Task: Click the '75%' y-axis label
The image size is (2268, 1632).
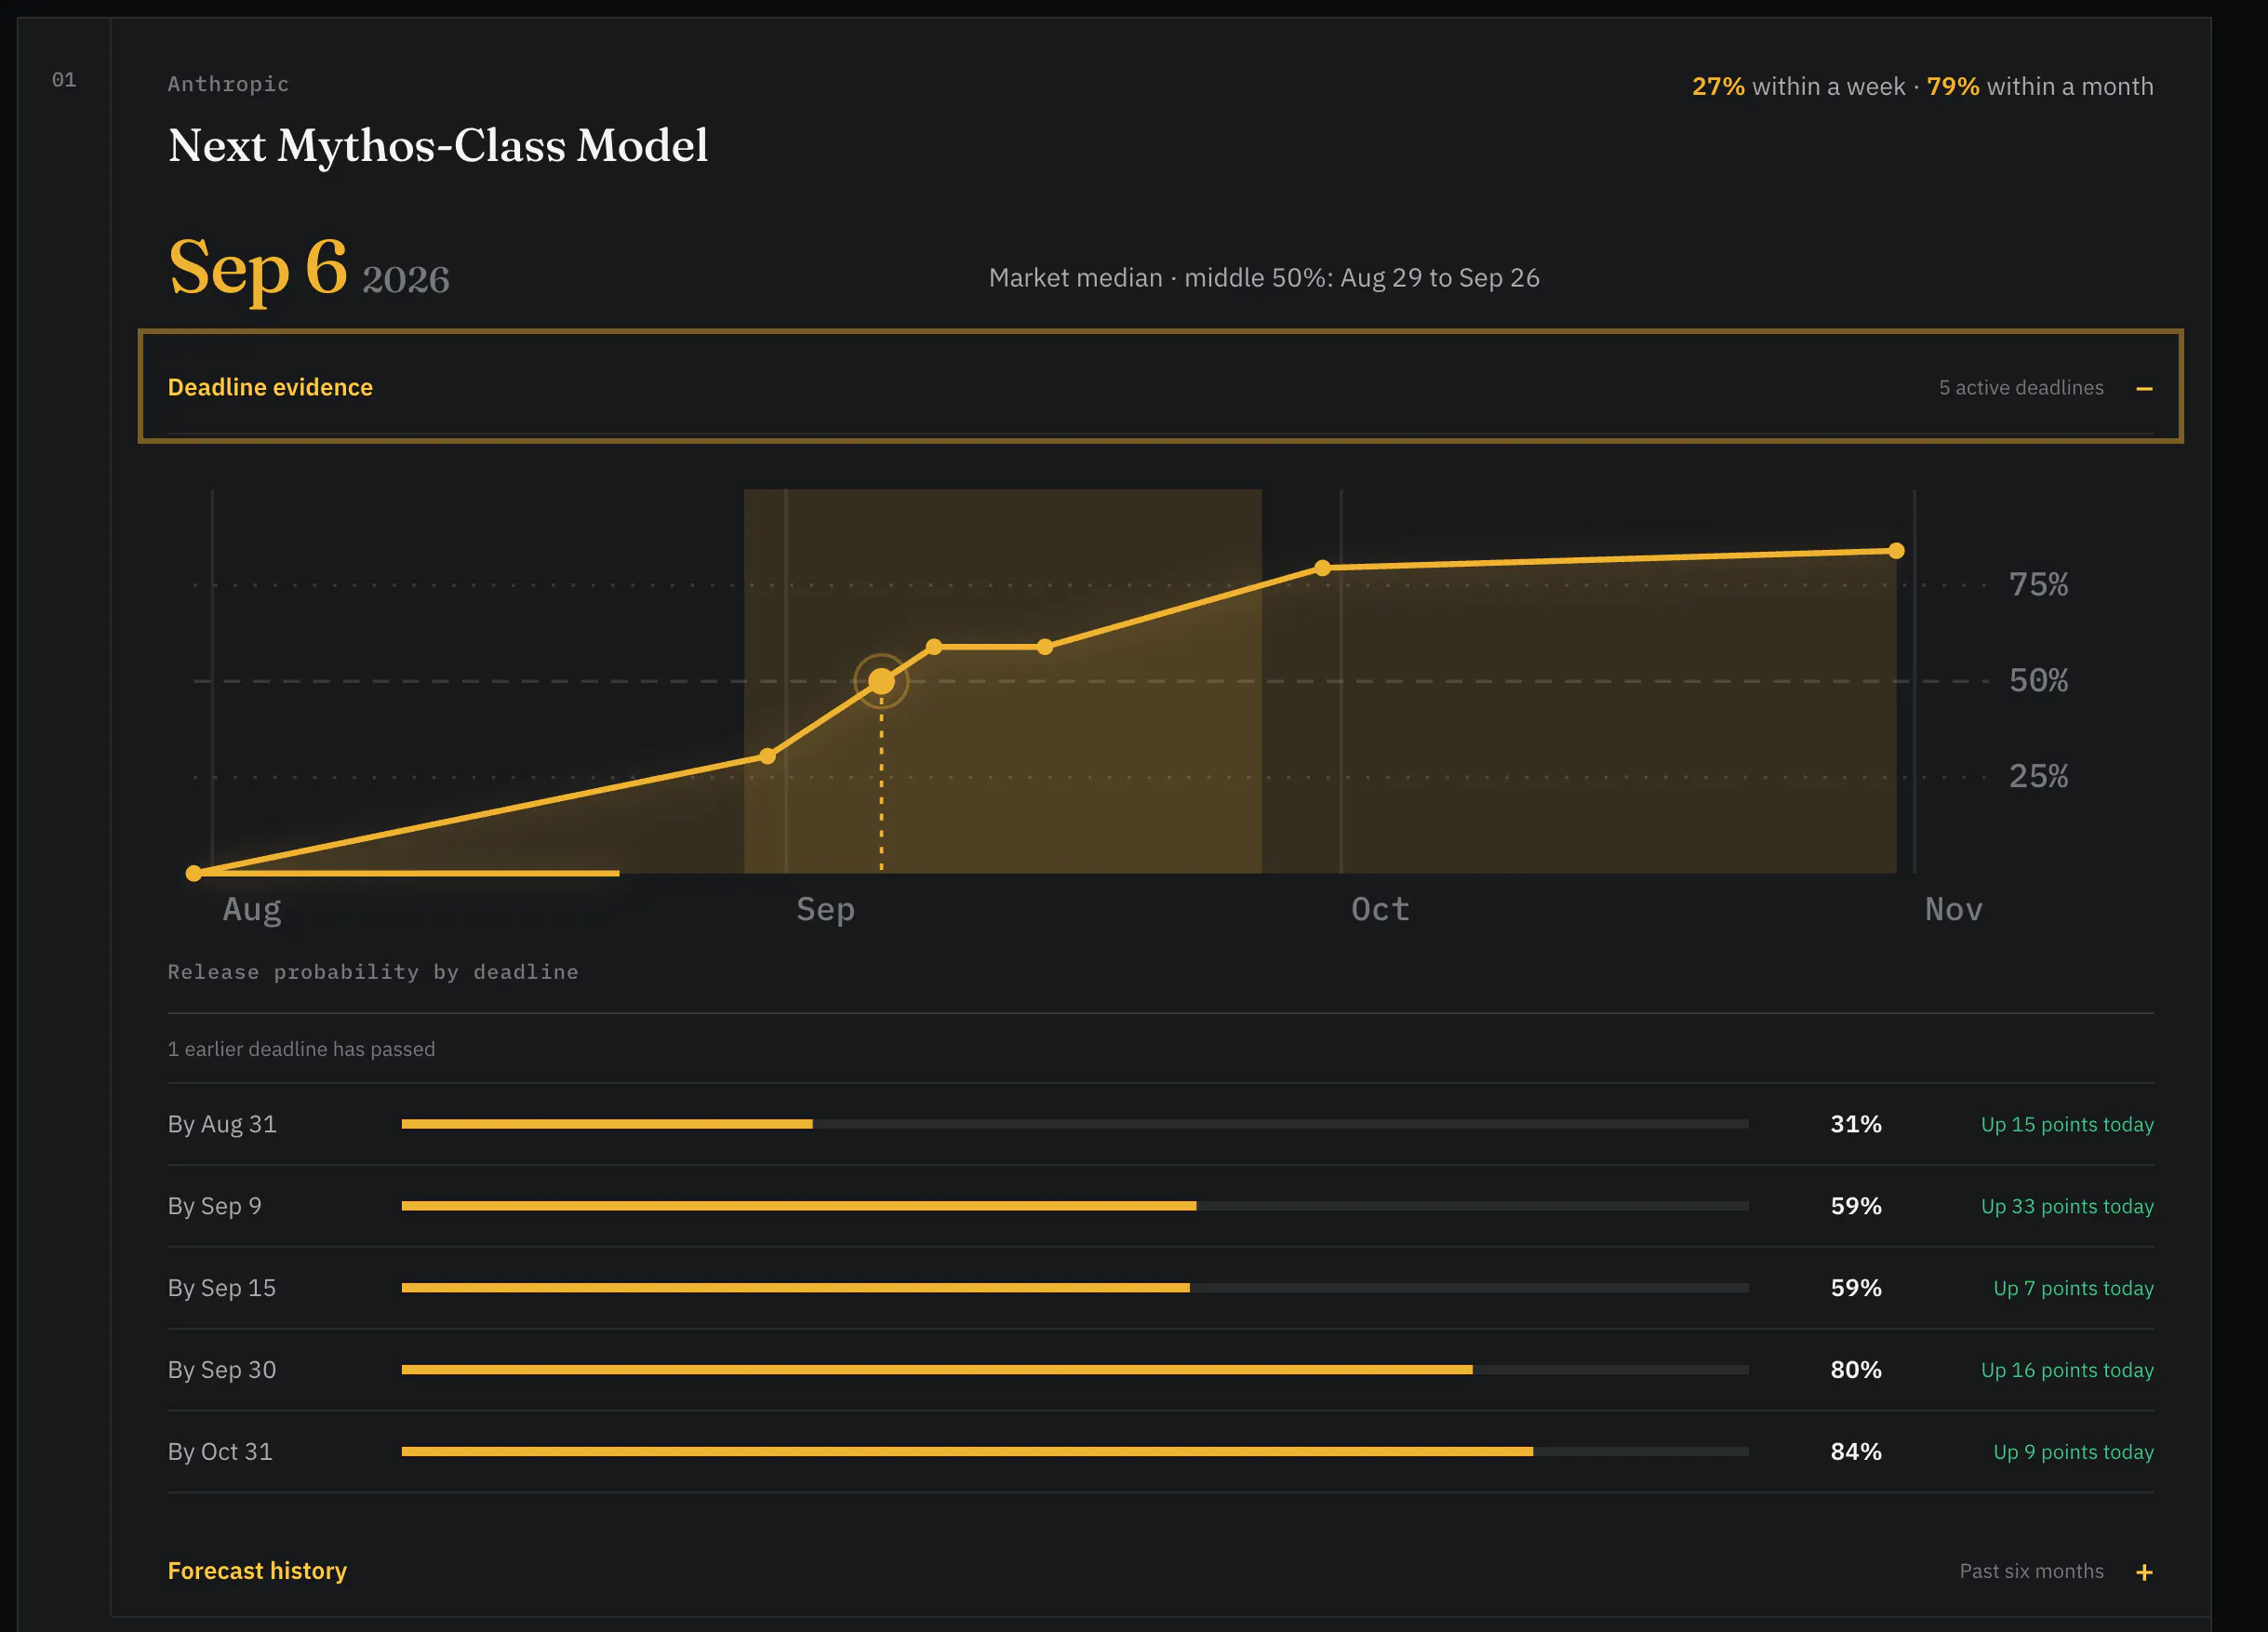Action: 2038,585
